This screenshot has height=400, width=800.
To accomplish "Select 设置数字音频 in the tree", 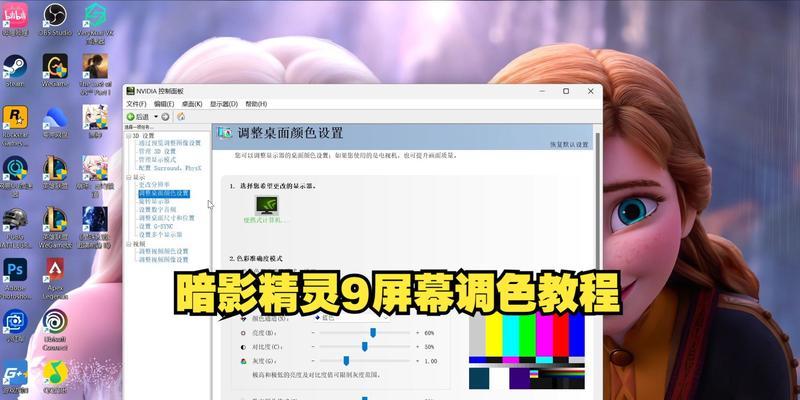I will click(158, 210).
